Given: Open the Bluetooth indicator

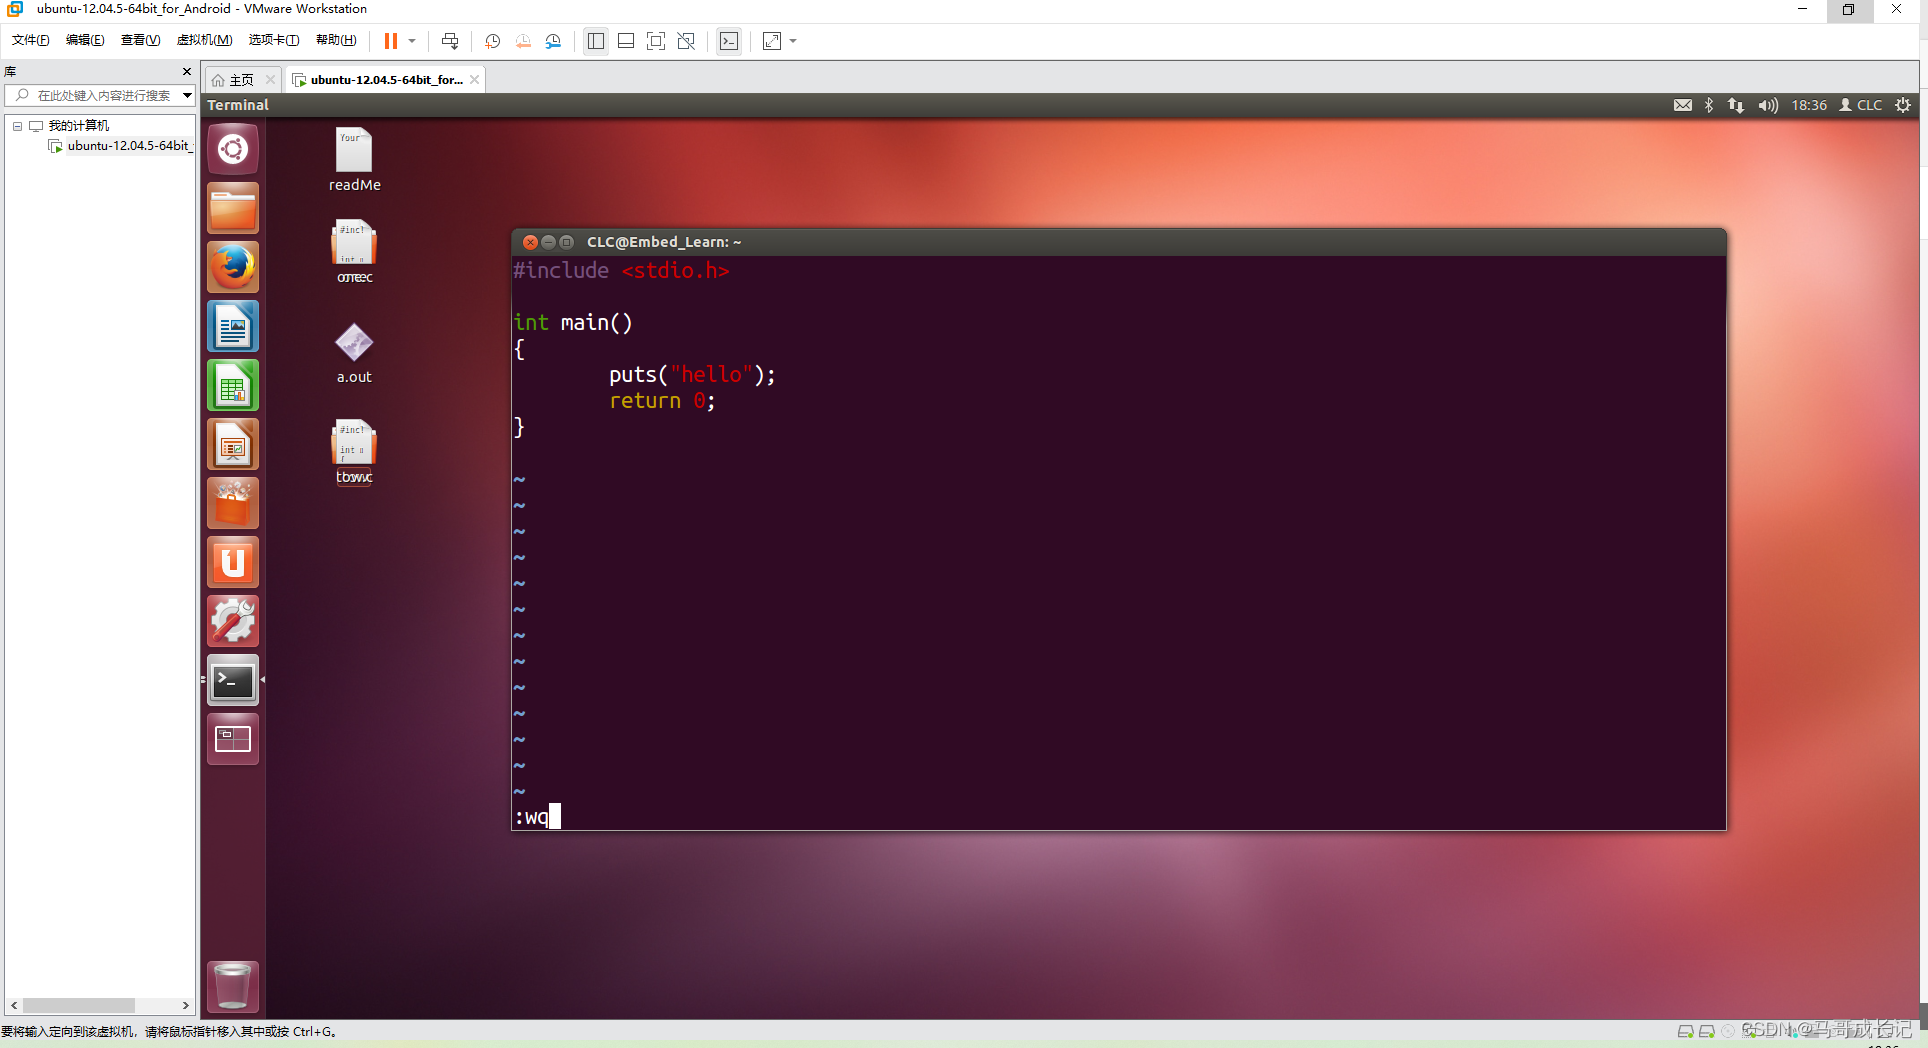Looking at the screenshot, I should pyautogui.click(x=1709, y=105).
